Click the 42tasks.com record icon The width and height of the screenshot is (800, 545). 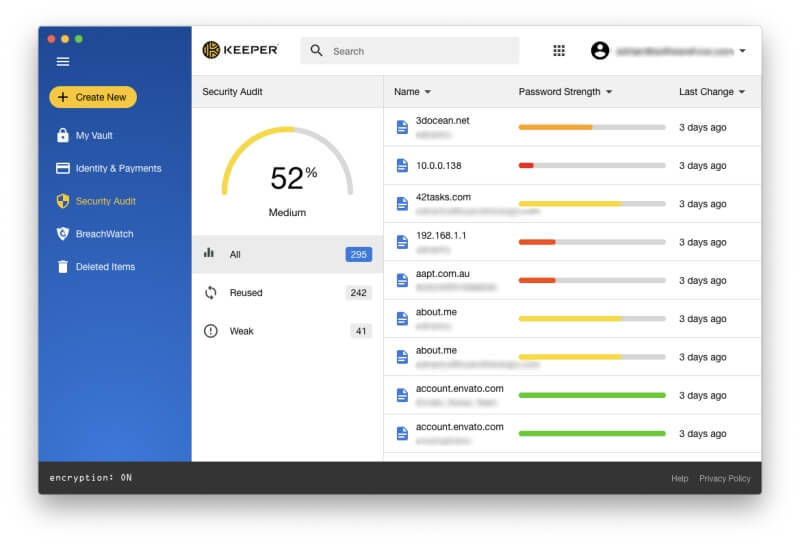(402, 204)
